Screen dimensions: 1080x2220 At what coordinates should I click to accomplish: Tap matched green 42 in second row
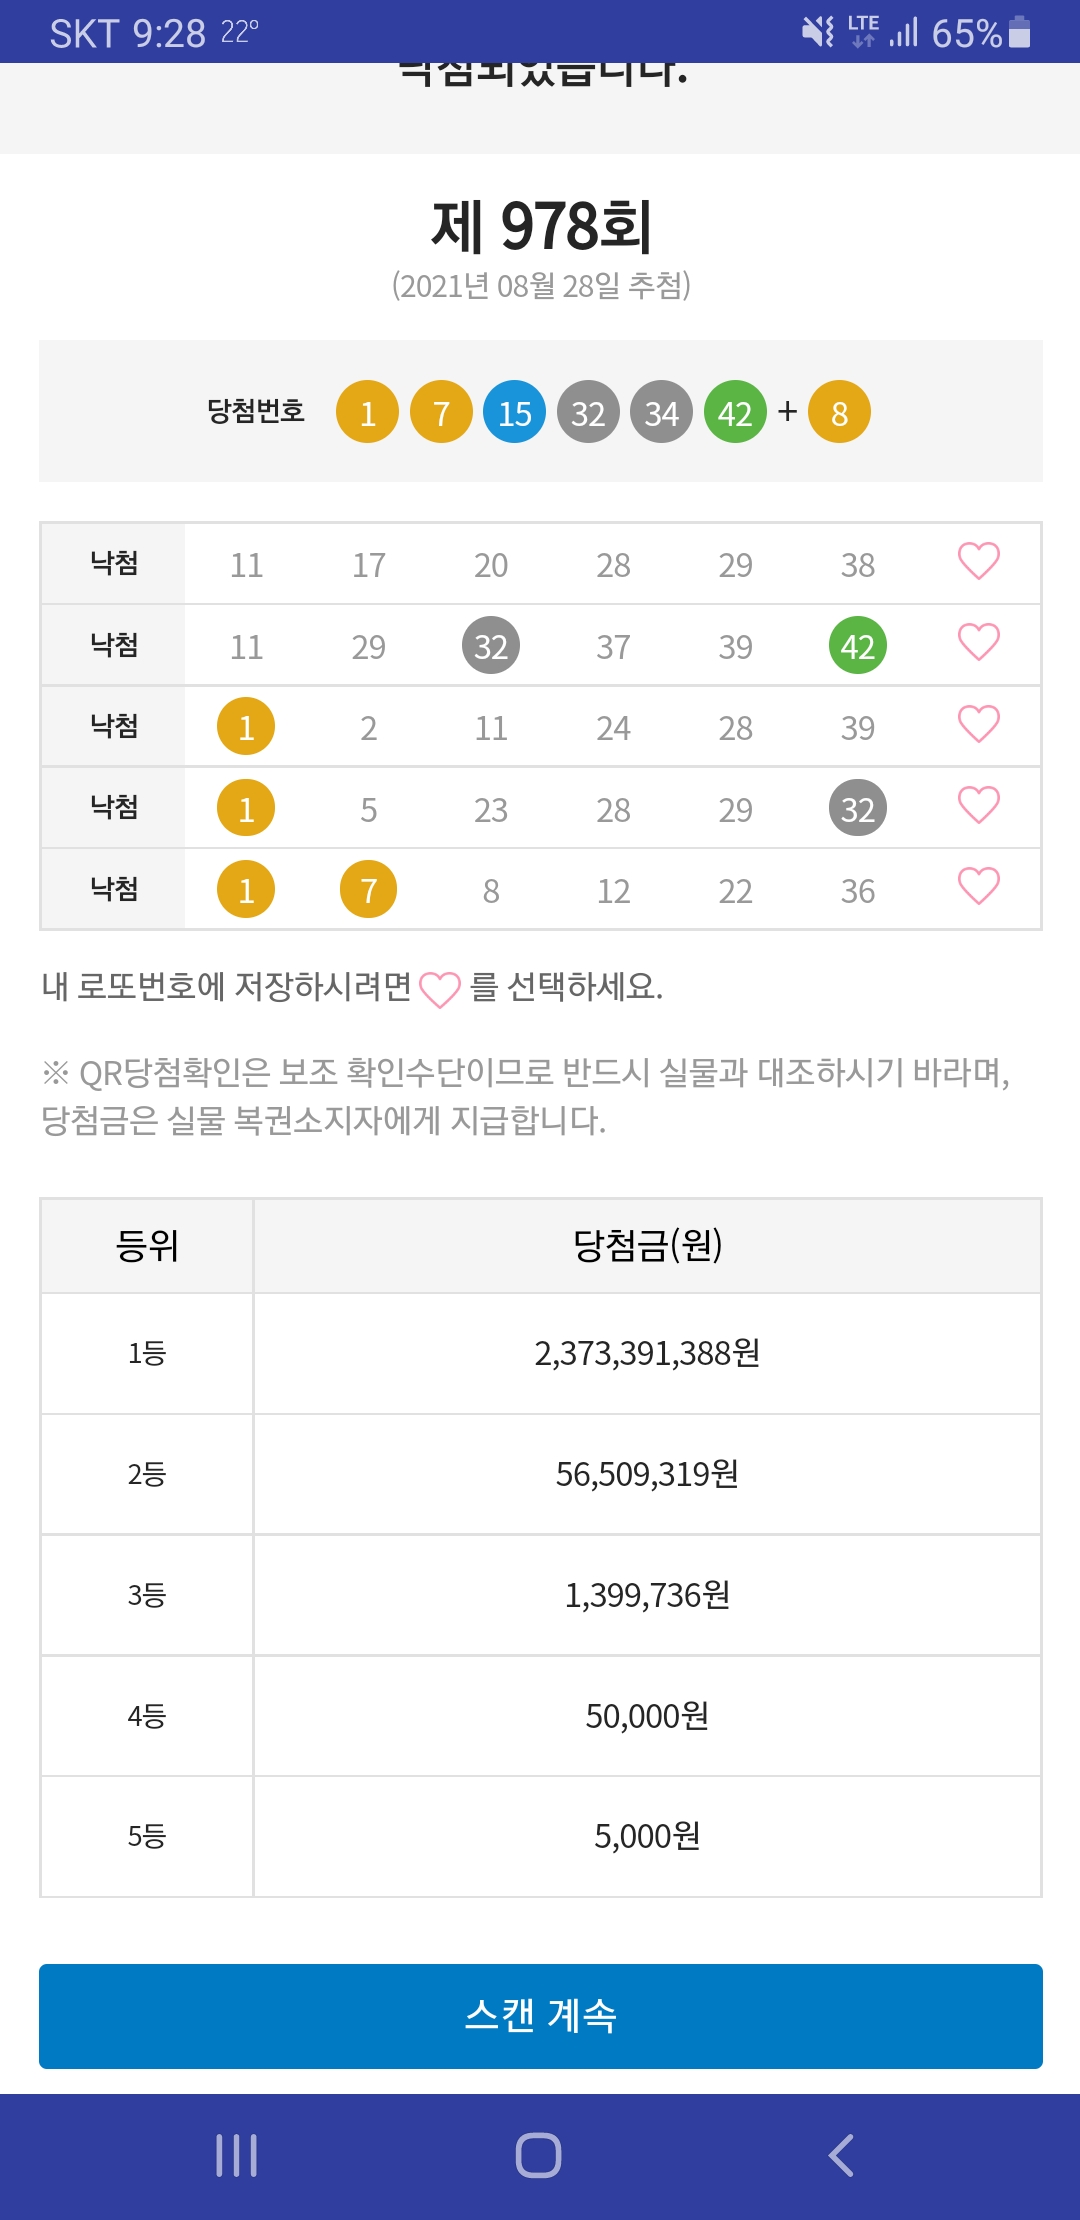(857, 646)
